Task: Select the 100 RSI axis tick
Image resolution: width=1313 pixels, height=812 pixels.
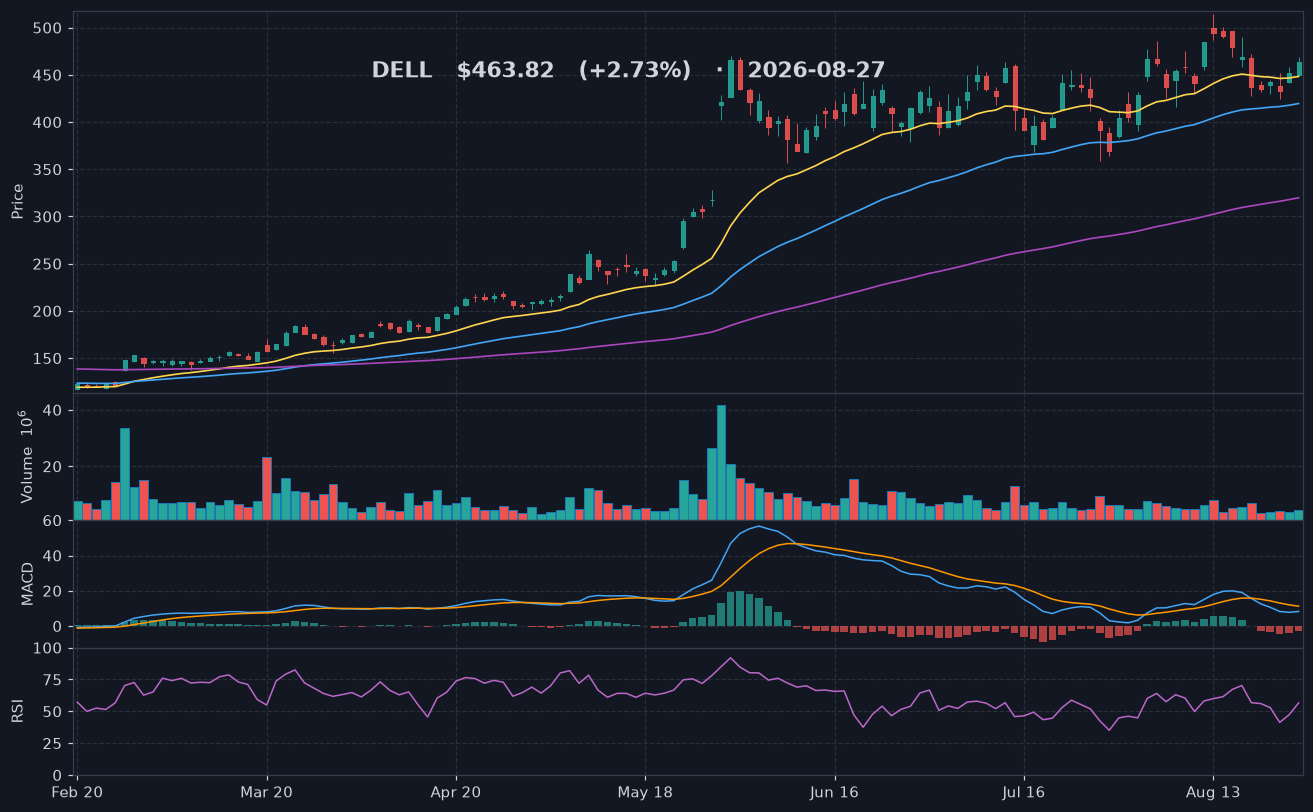Action: tap(49, 649)
